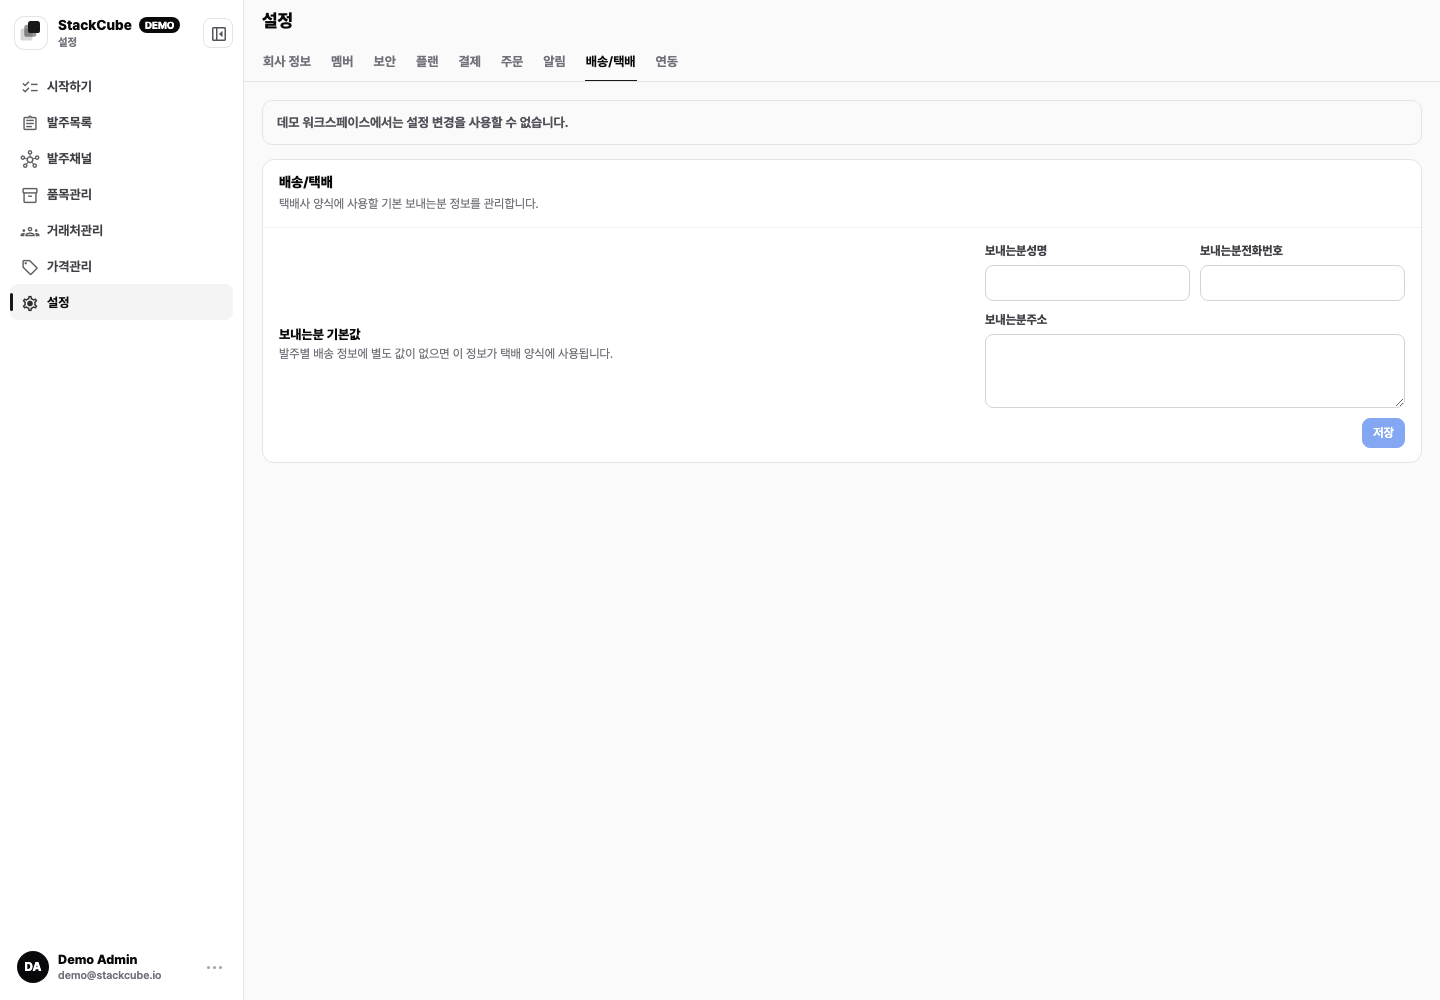Click the DEMO badge
The width and height of the screenshot is (1440, 1000).
159,25
